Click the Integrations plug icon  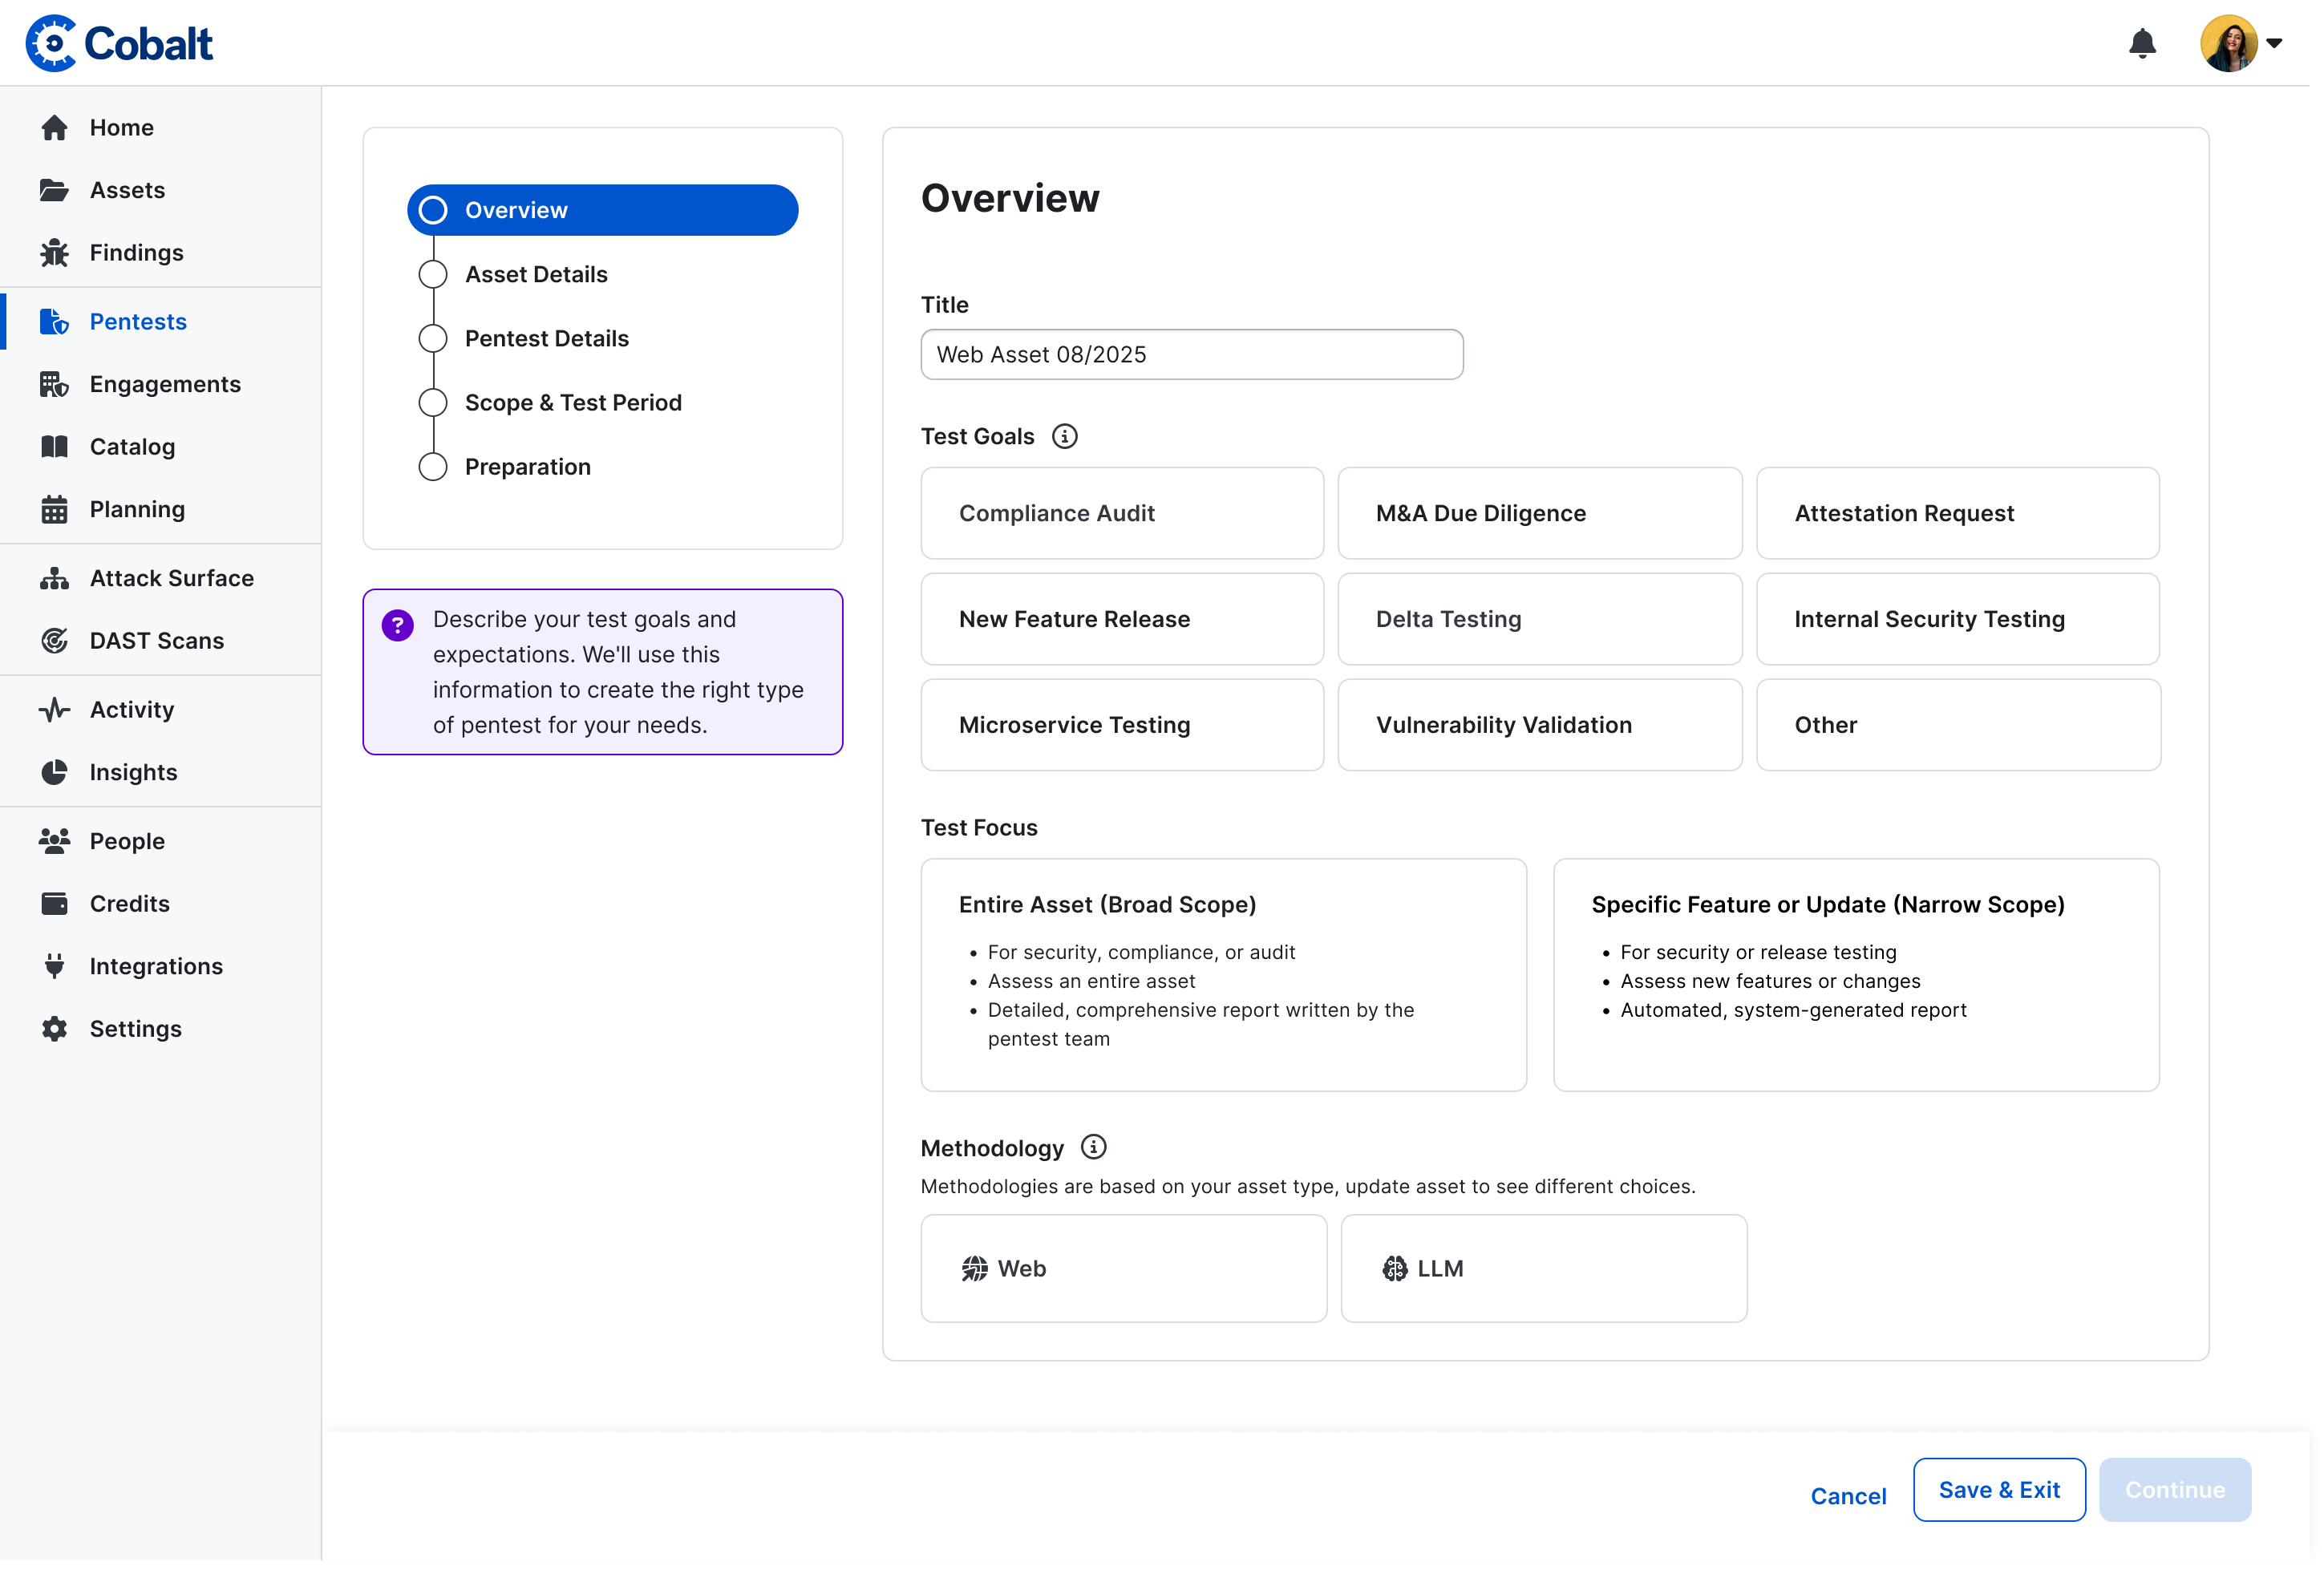point(54,966)
